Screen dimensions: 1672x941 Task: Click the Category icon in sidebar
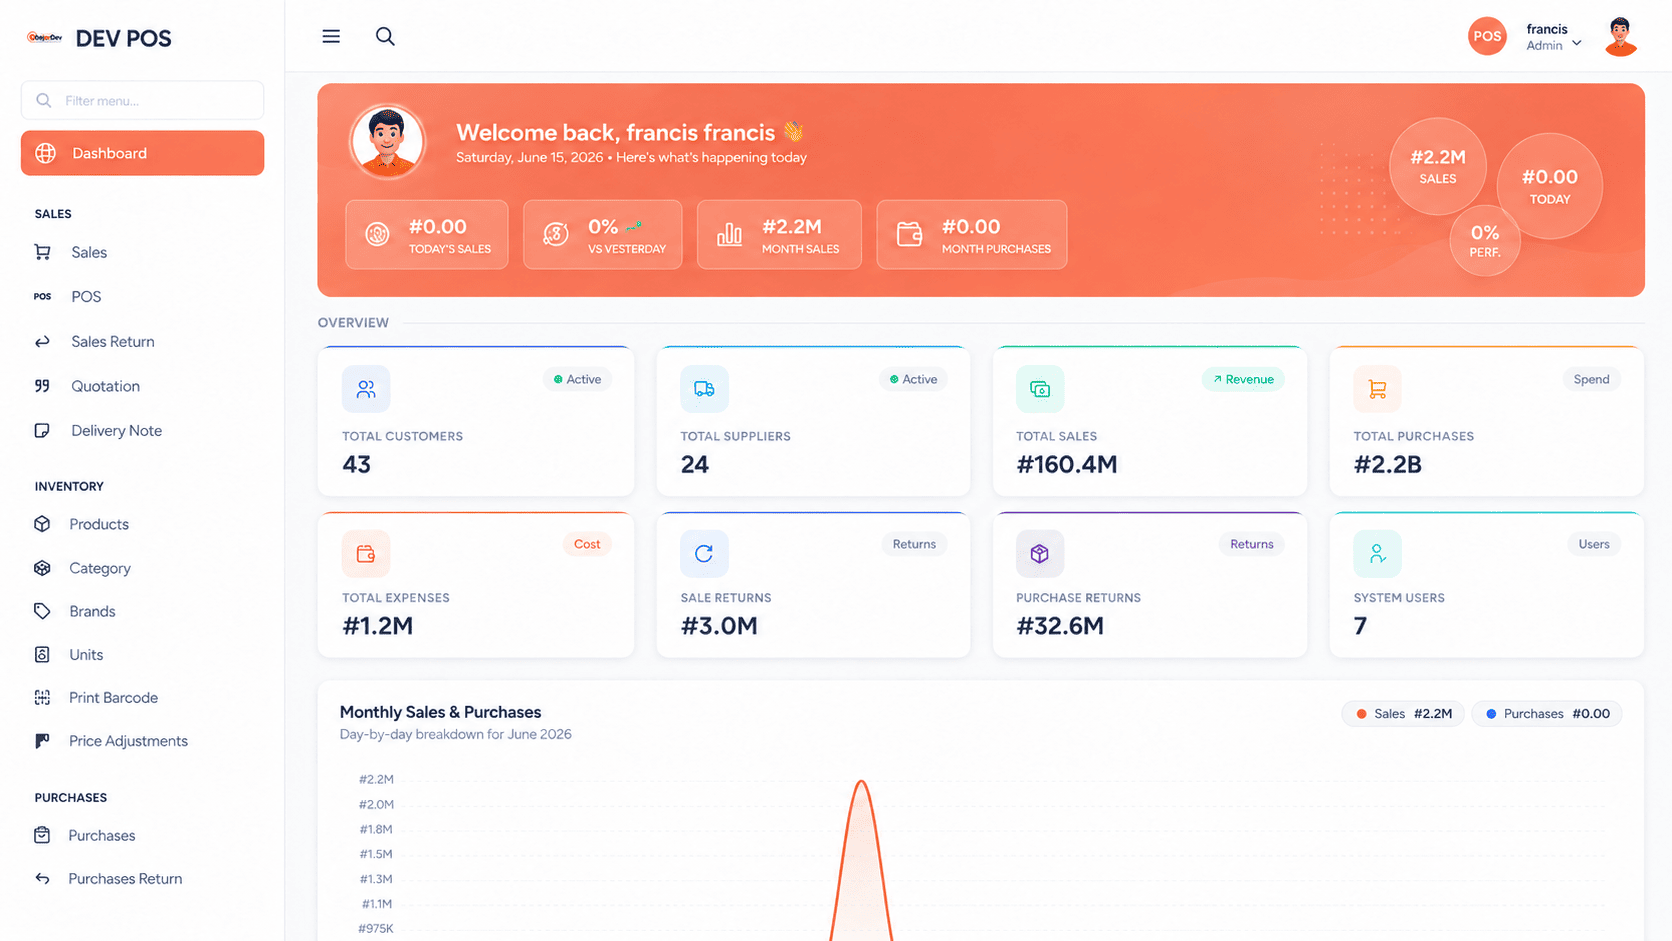pyautogui.click(x=42, y=568)
